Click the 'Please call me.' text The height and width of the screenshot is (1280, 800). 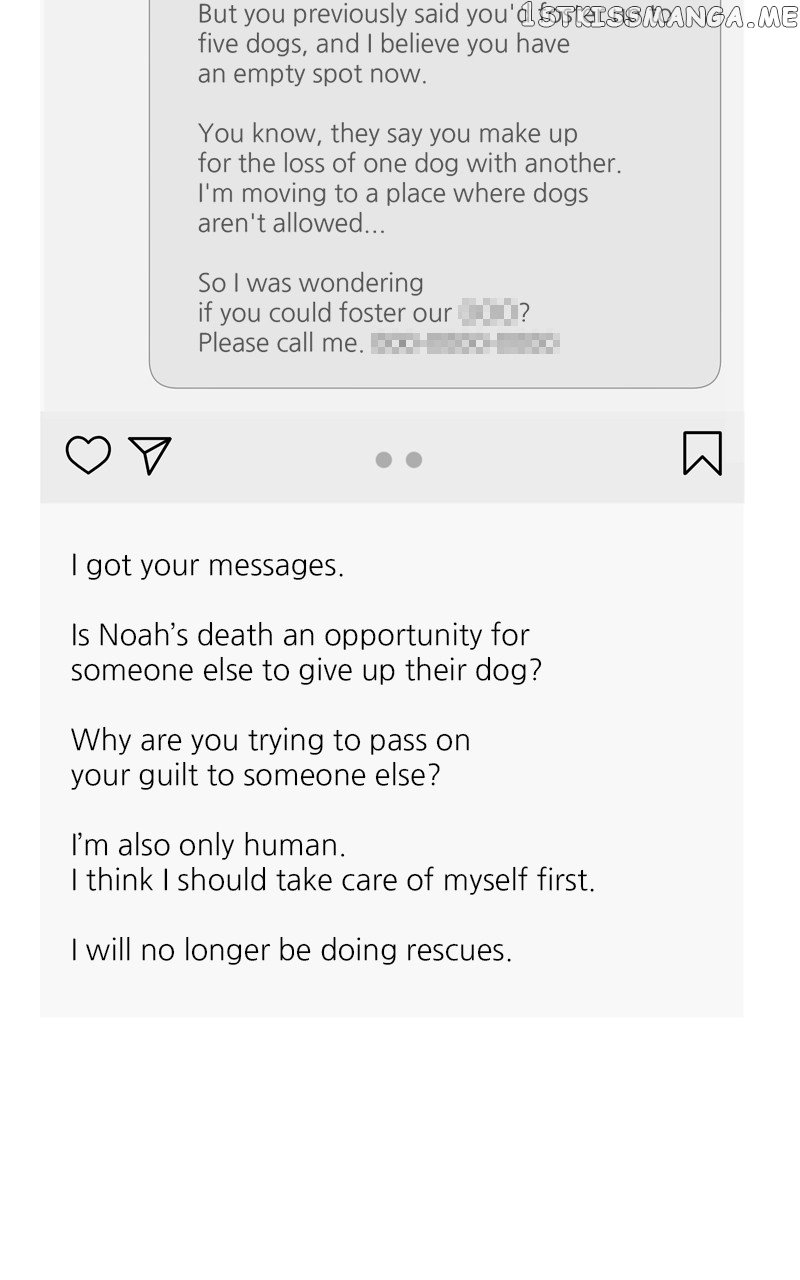[280, 343]
